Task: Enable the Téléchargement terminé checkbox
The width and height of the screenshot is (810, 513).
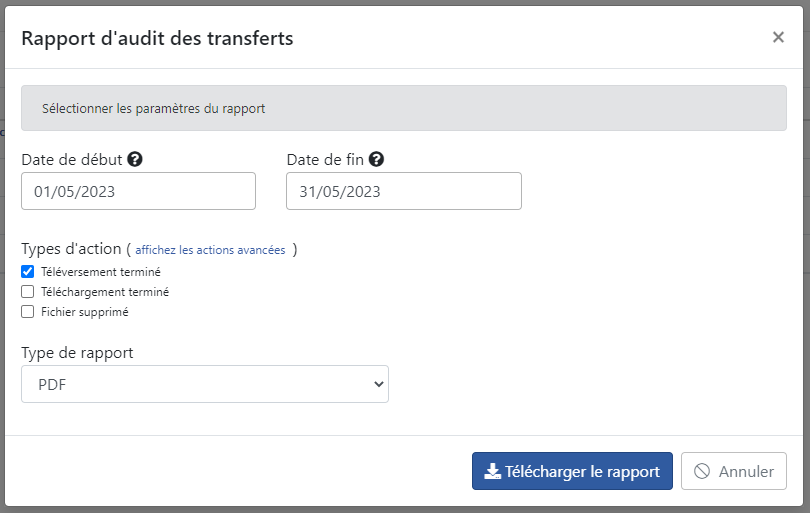Action: point(28,292)
